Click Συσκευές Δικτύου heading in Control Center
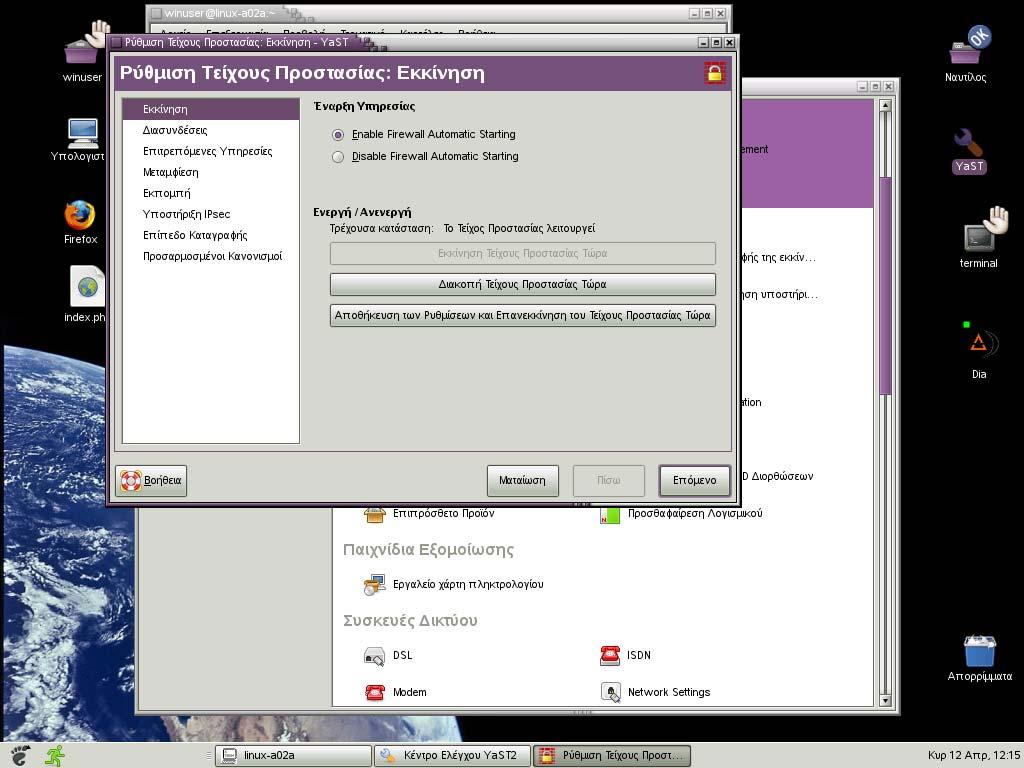This screenshot has width=1024, height=768. pyautogui.click(x=410, y=620)
